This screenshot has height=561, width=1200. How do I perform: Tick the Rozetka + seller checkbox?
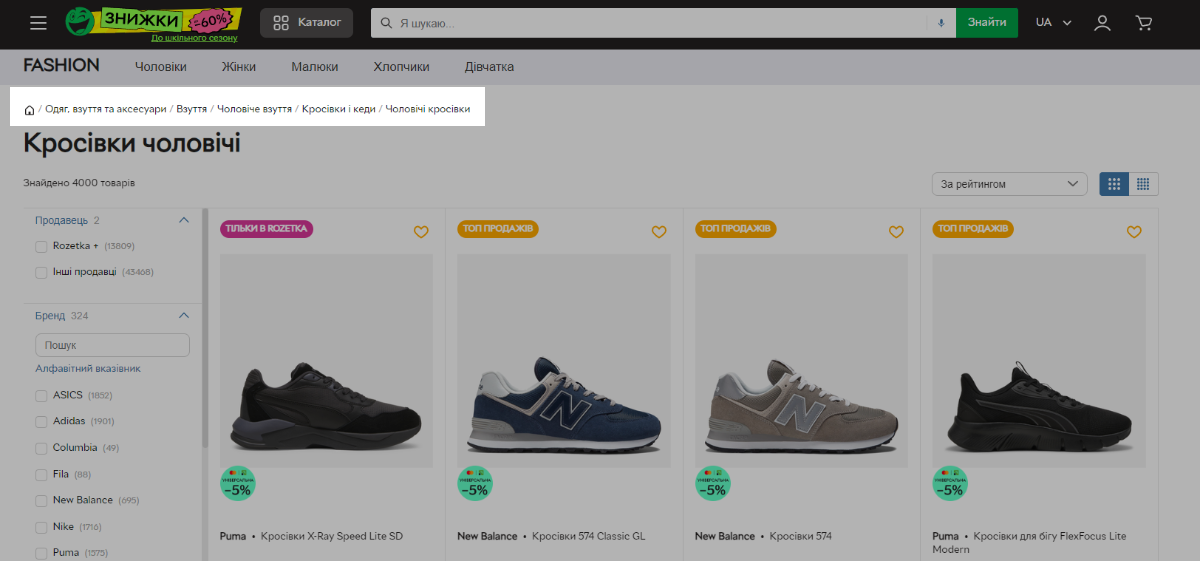coord(41,246)
